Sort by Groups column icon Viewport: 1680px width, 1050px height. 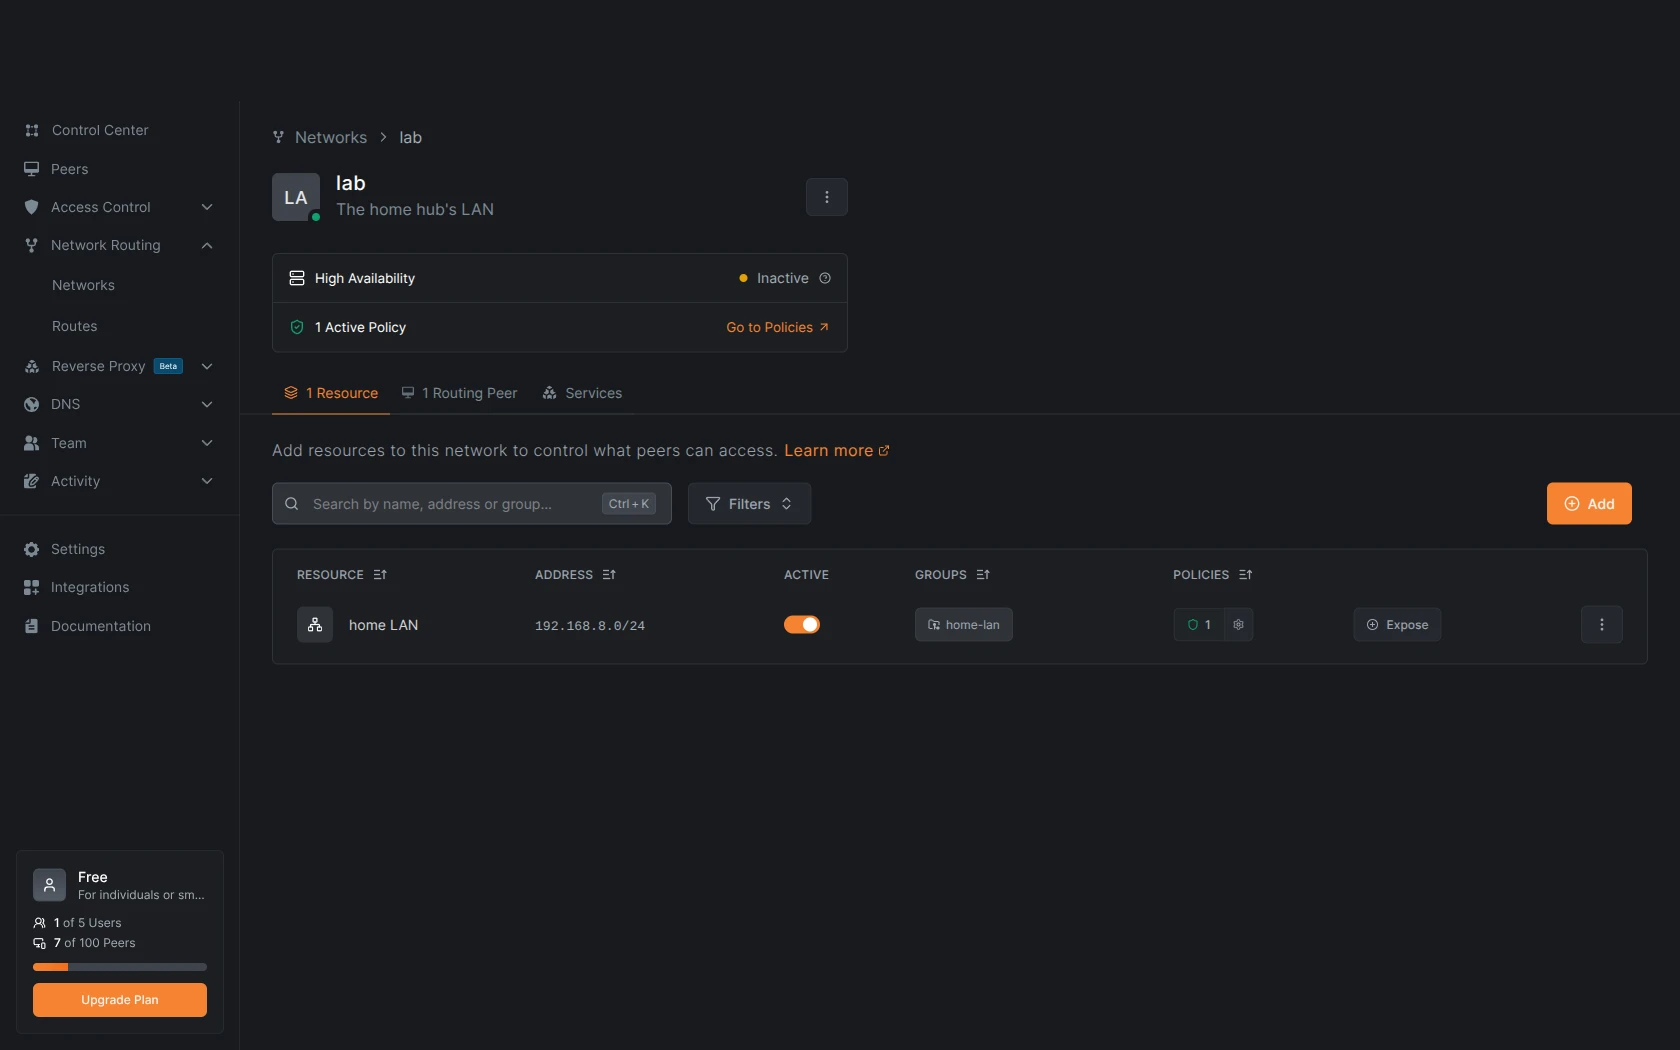tap(983, 575)
